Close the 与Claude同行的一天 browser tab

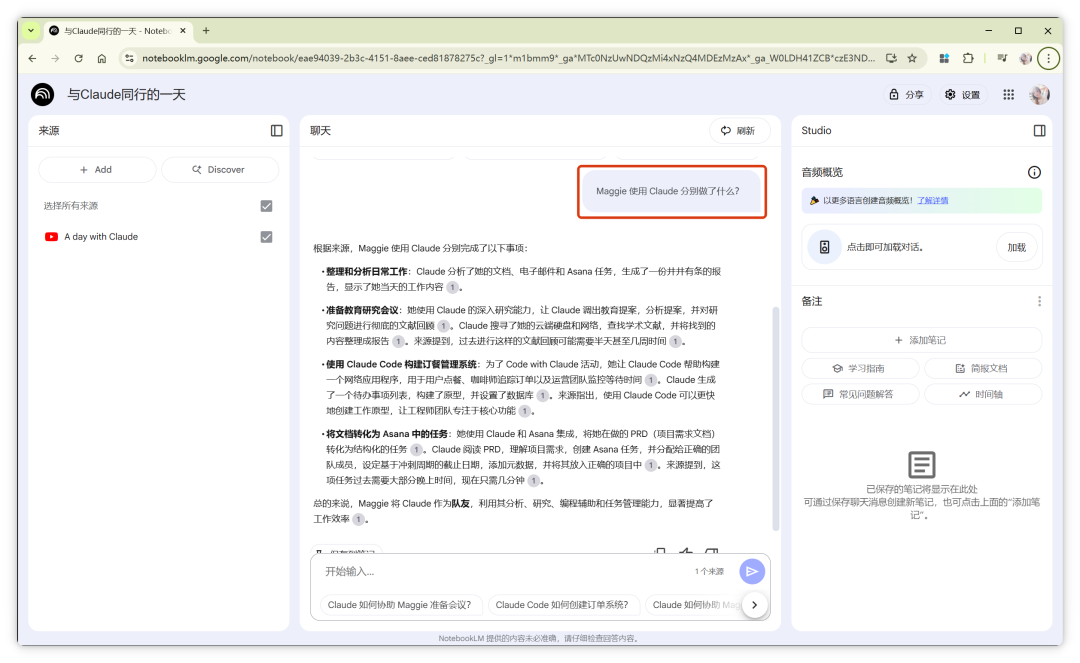tap(183, 31)
